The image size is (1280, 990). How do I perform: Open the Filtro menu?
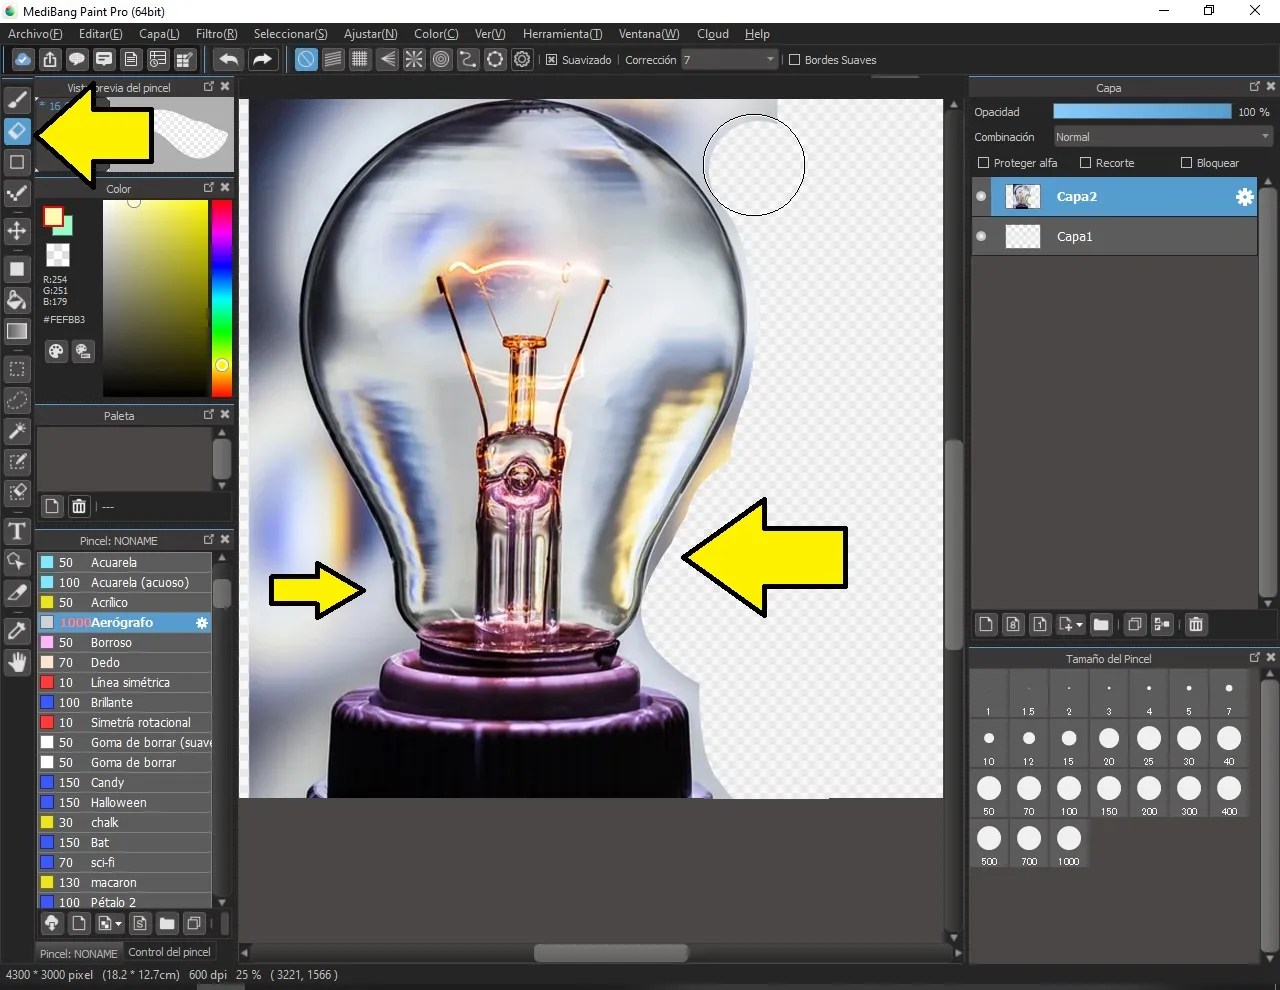click(x=217, y=34)
